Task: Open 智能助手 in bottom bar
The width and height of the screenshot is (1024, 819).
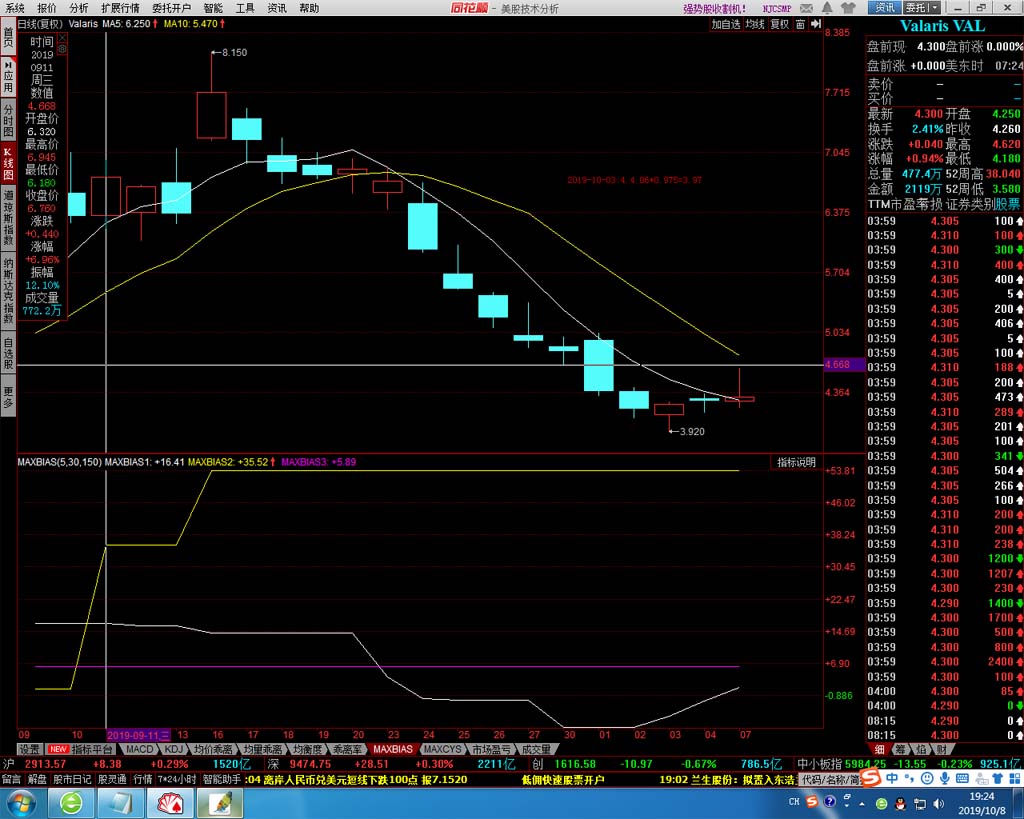Action: click(221, 779)
